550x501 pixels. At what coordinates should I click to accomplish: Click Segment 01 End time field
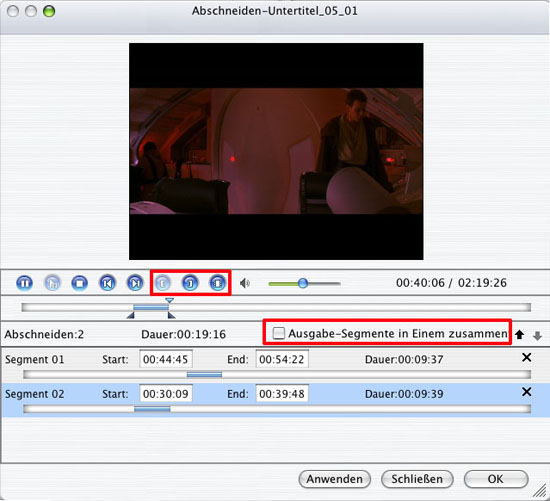click(x=282, y=359)
